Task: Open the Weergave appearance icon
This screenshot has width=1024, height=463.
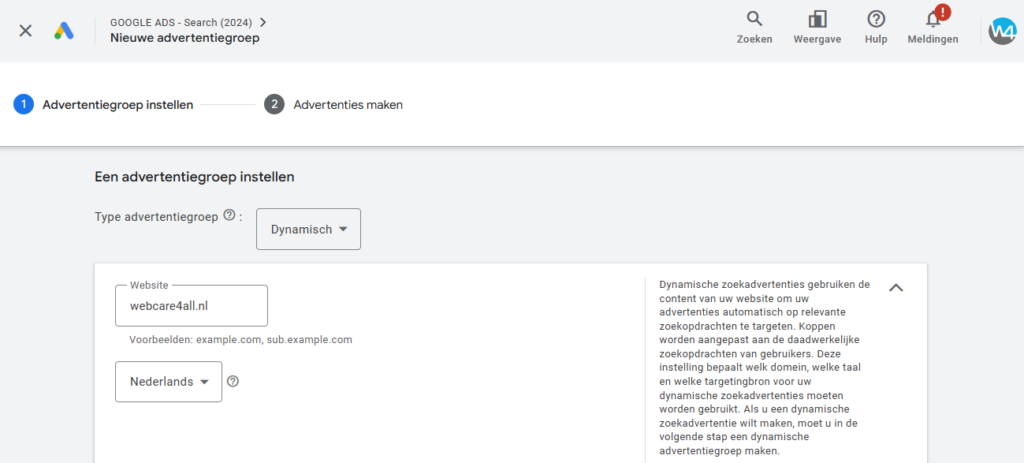Action: pos(817,19)
